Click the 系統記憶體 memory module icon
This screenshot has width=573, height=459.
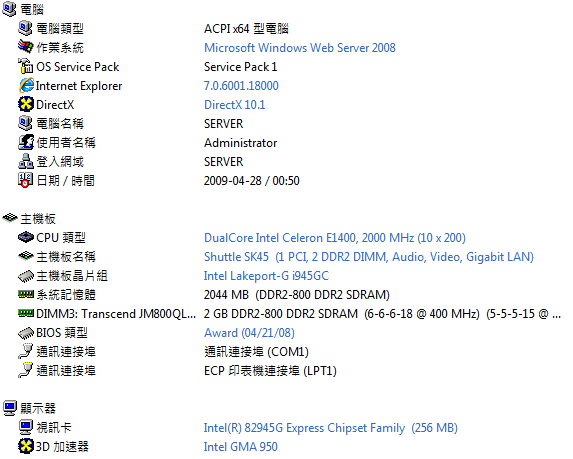(26, 294)
